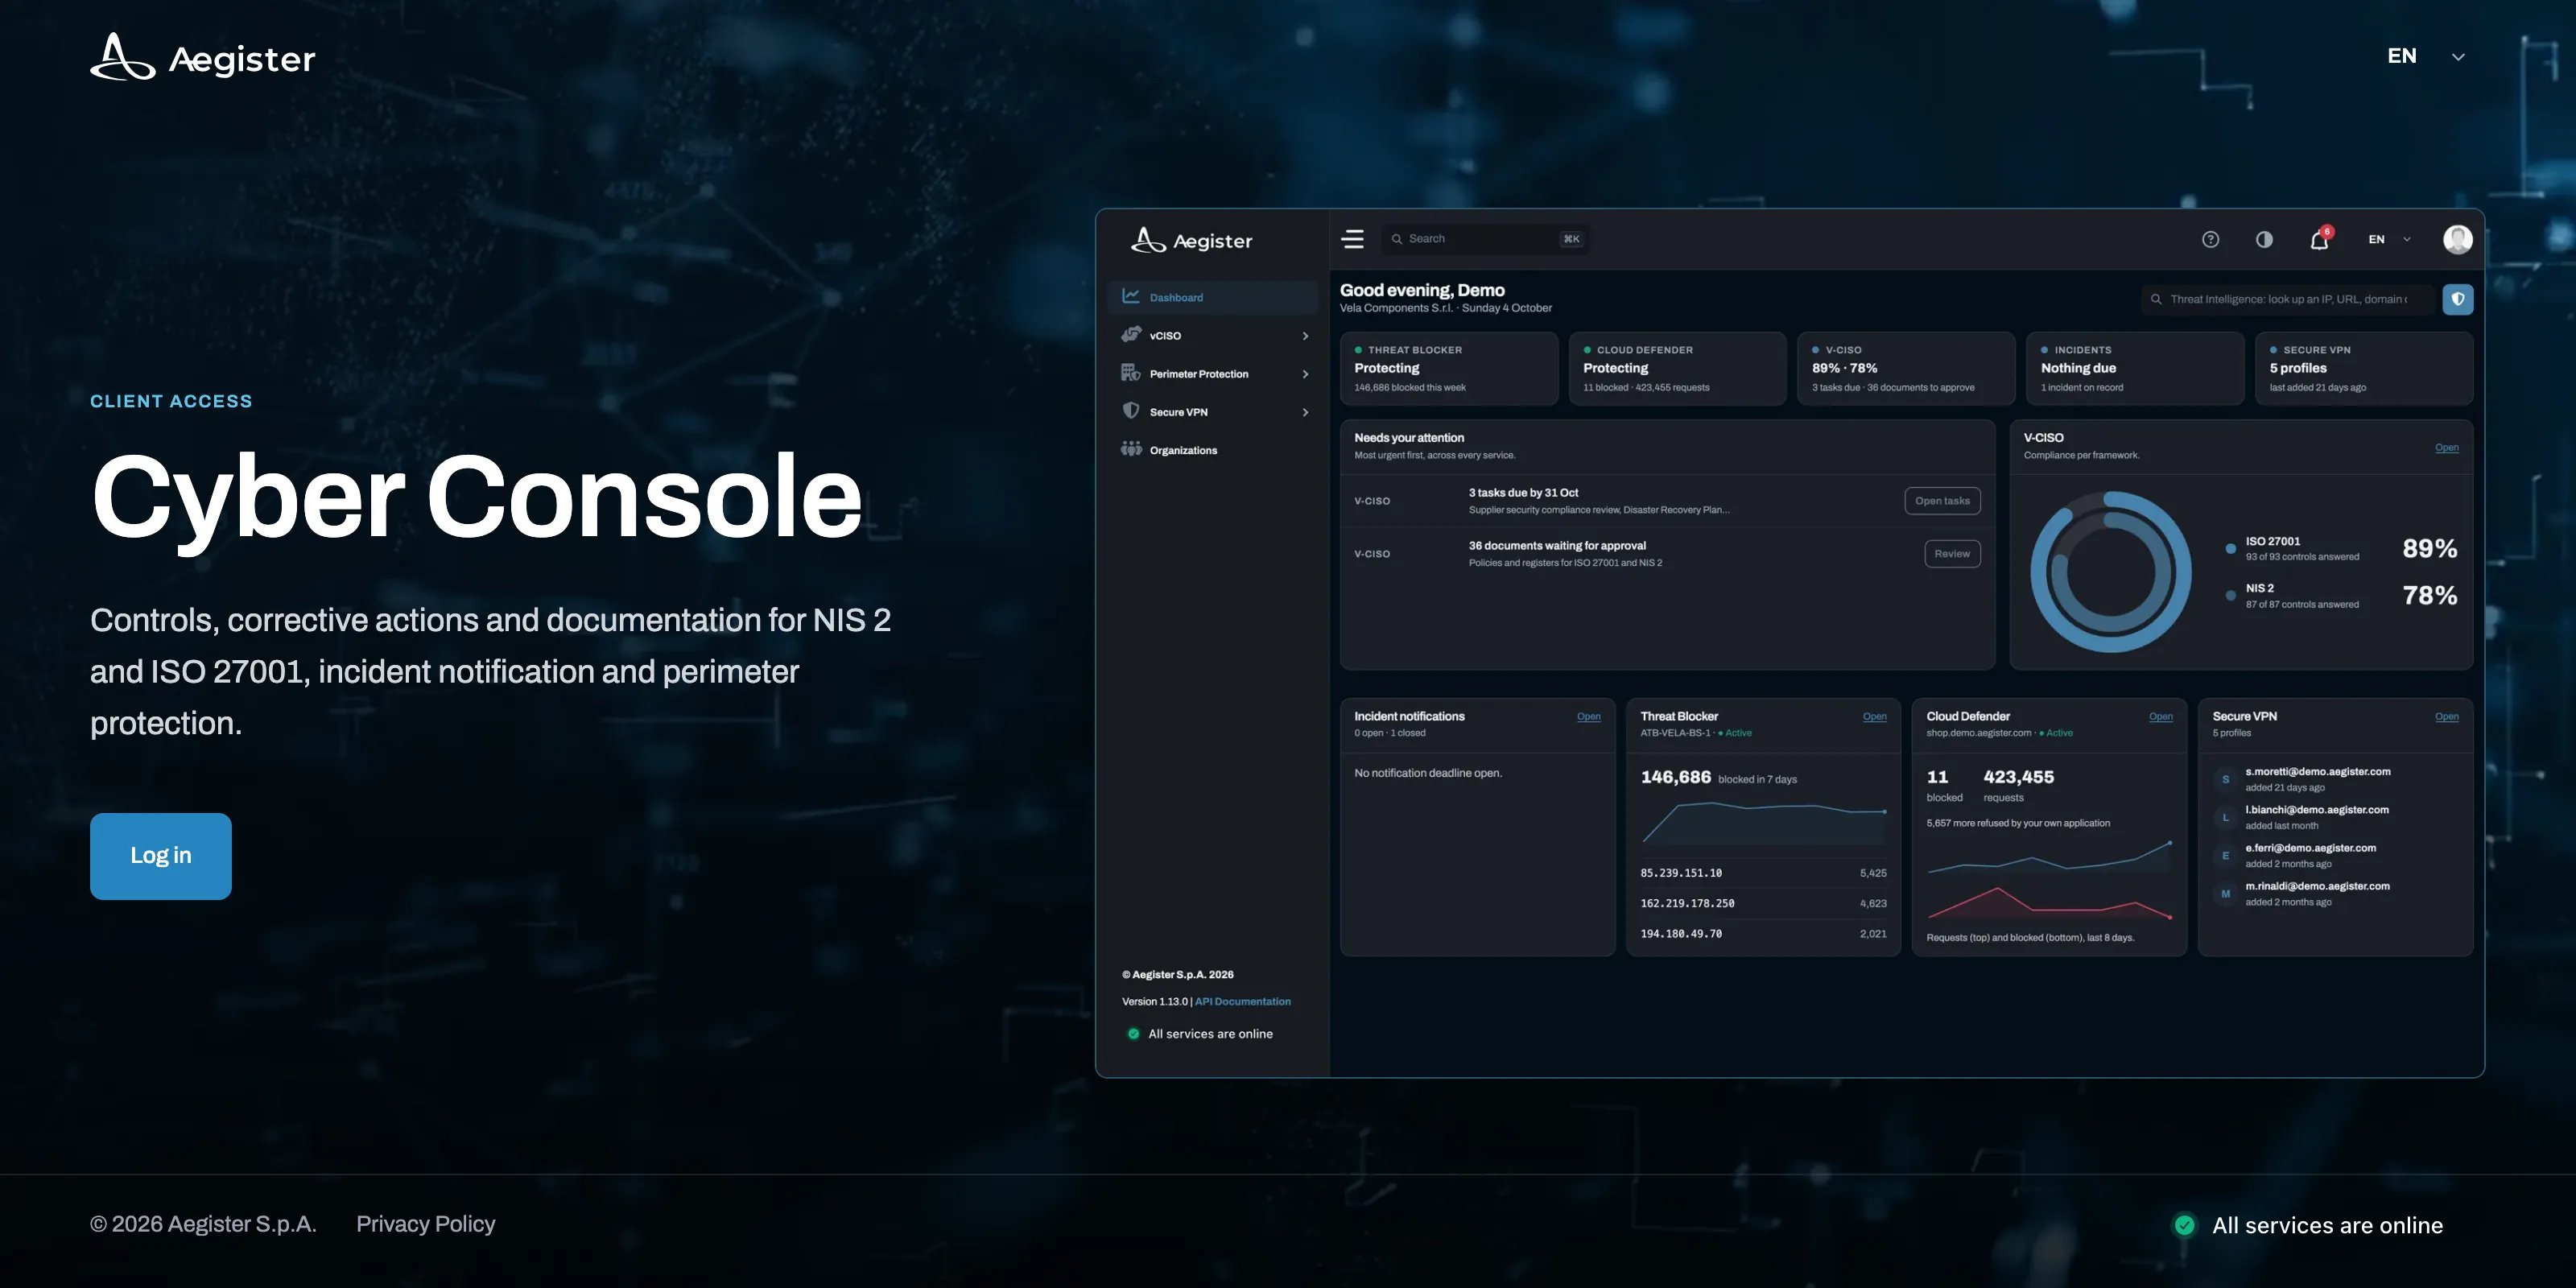This screenshot has width=2576, height=1288.
Task: Click the Open tasks button
Action: pyautogui.click(x=1942, y=501)
